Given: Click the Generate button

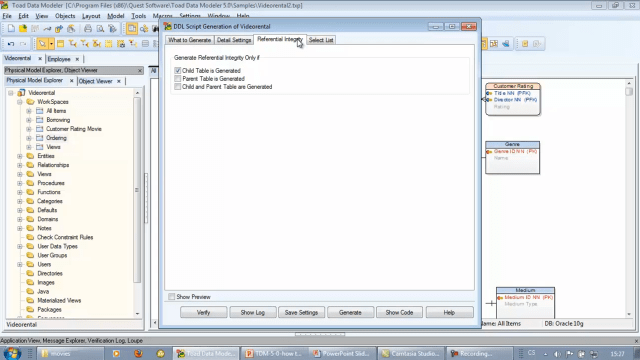Looking at the screenshot, I should tap(350, 312).
